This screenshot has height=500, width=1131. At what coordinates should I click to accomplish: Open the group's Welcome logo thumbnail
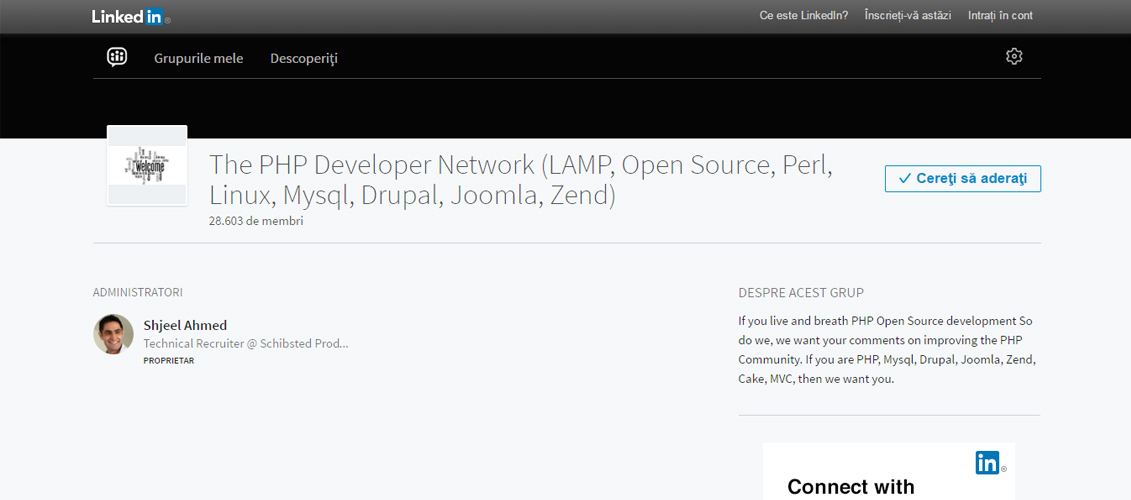coord(147,166)
